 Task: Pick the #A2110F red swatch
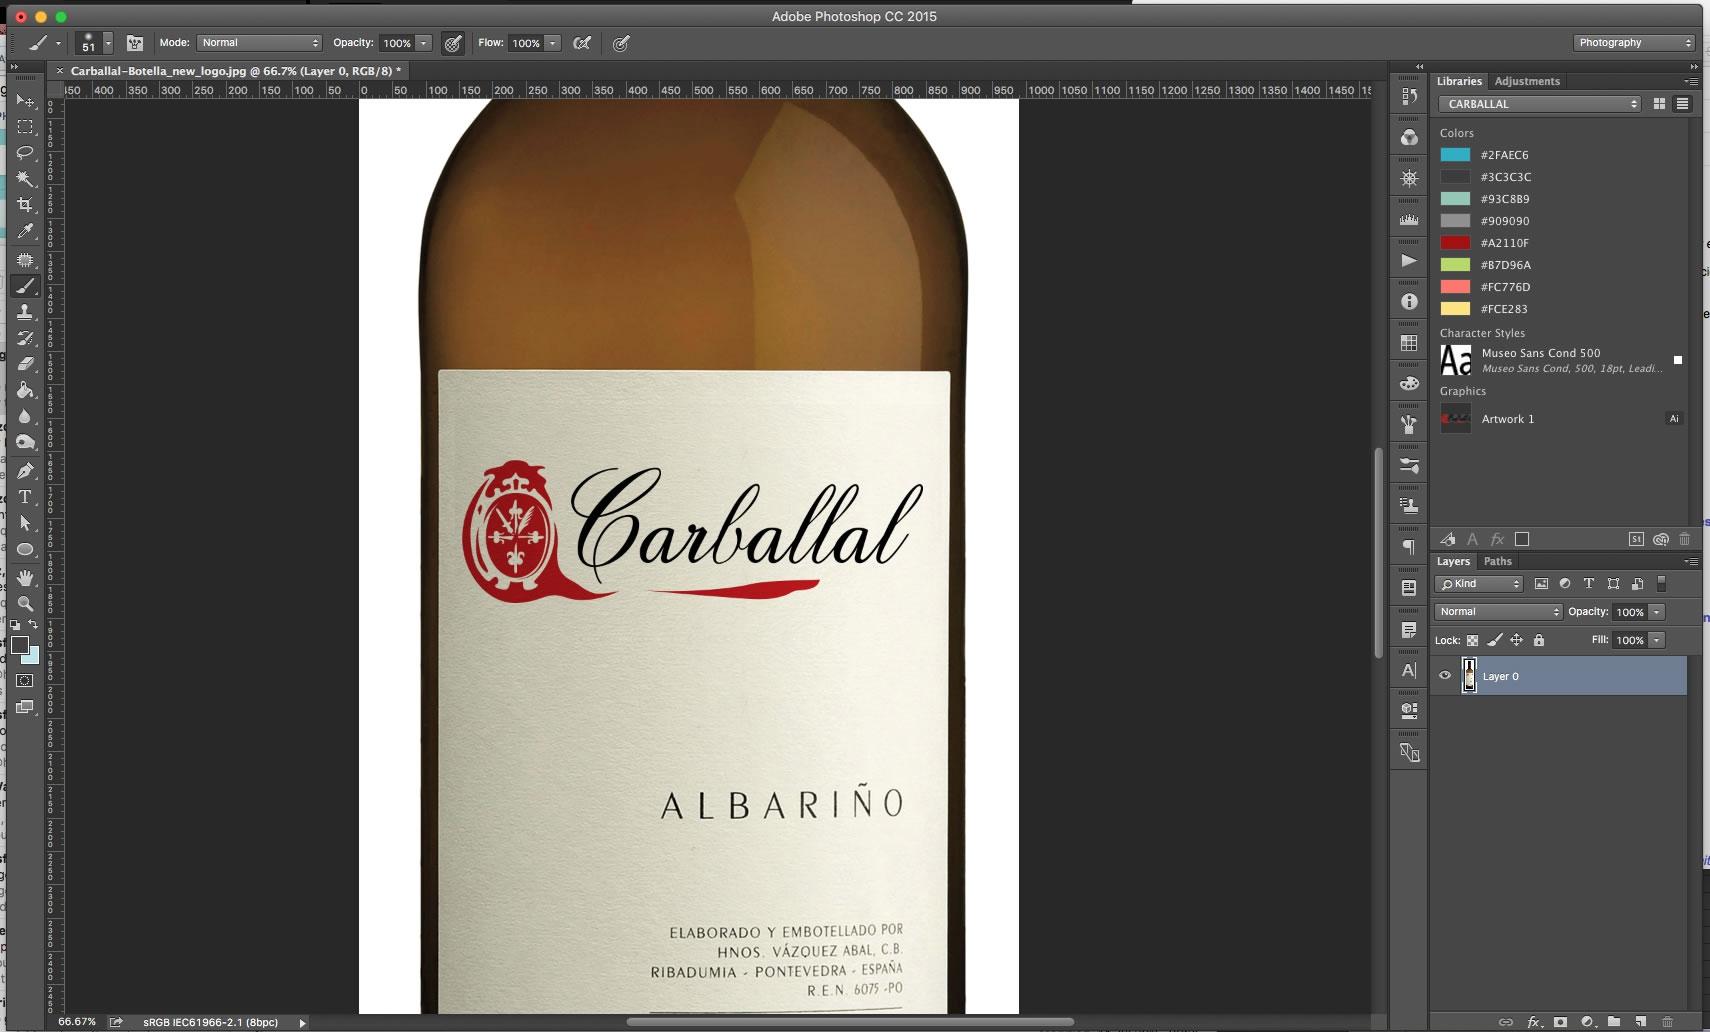pos(1455,243)
